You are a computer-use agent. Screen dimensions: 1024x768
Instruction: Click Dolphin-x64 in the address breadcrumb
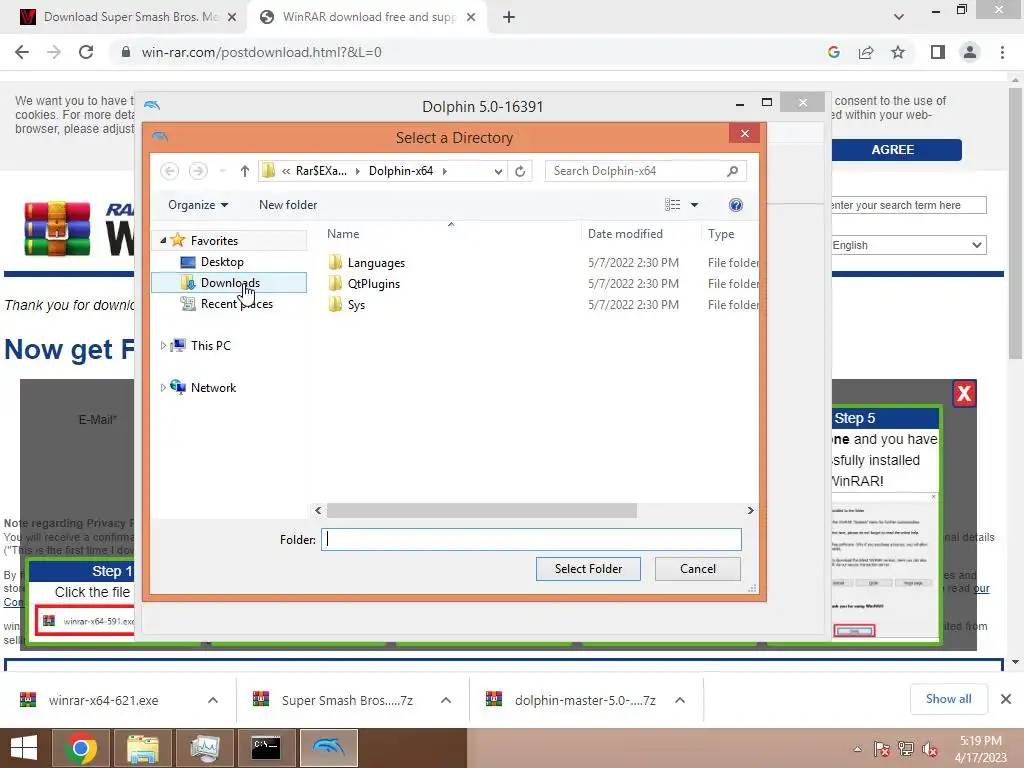pos(400,171)
